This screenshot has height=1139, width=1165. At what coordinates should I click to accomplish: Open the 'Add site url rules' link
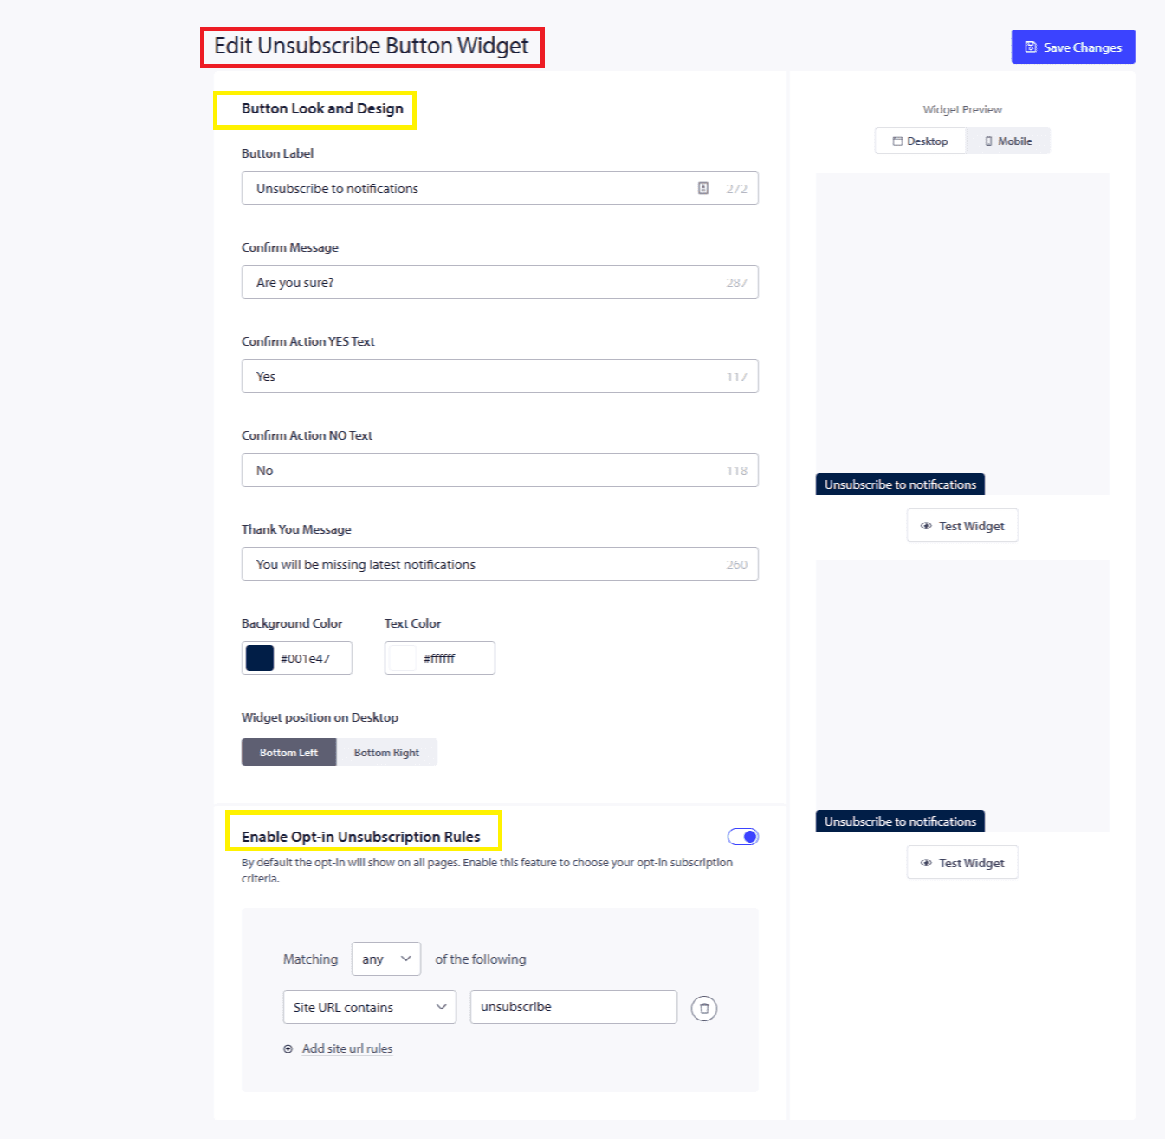(347, 1049)
